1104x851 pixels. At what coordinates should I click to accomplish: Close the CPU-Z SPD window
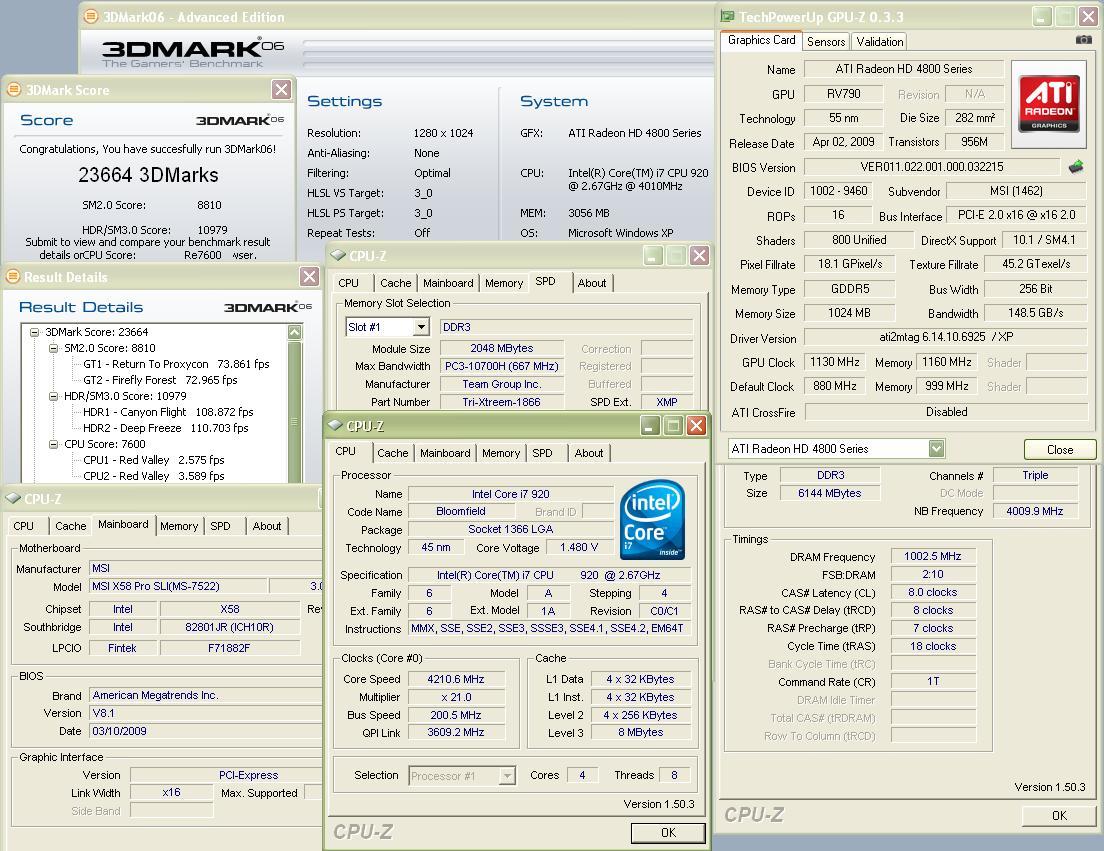point(699,256)
